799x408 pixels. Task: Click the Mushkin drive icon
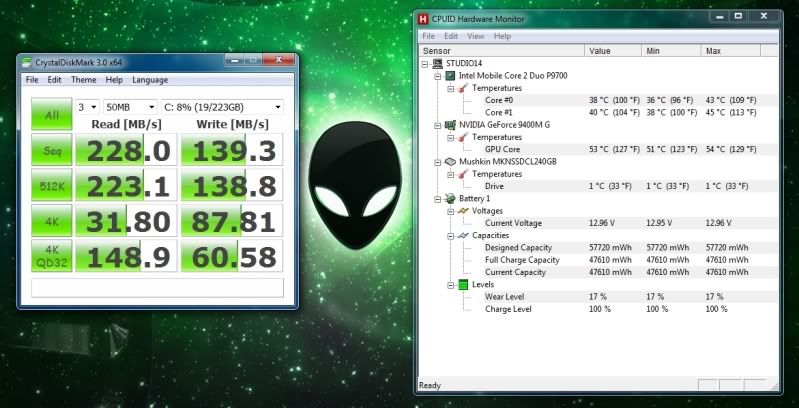(x=450, y=161)
